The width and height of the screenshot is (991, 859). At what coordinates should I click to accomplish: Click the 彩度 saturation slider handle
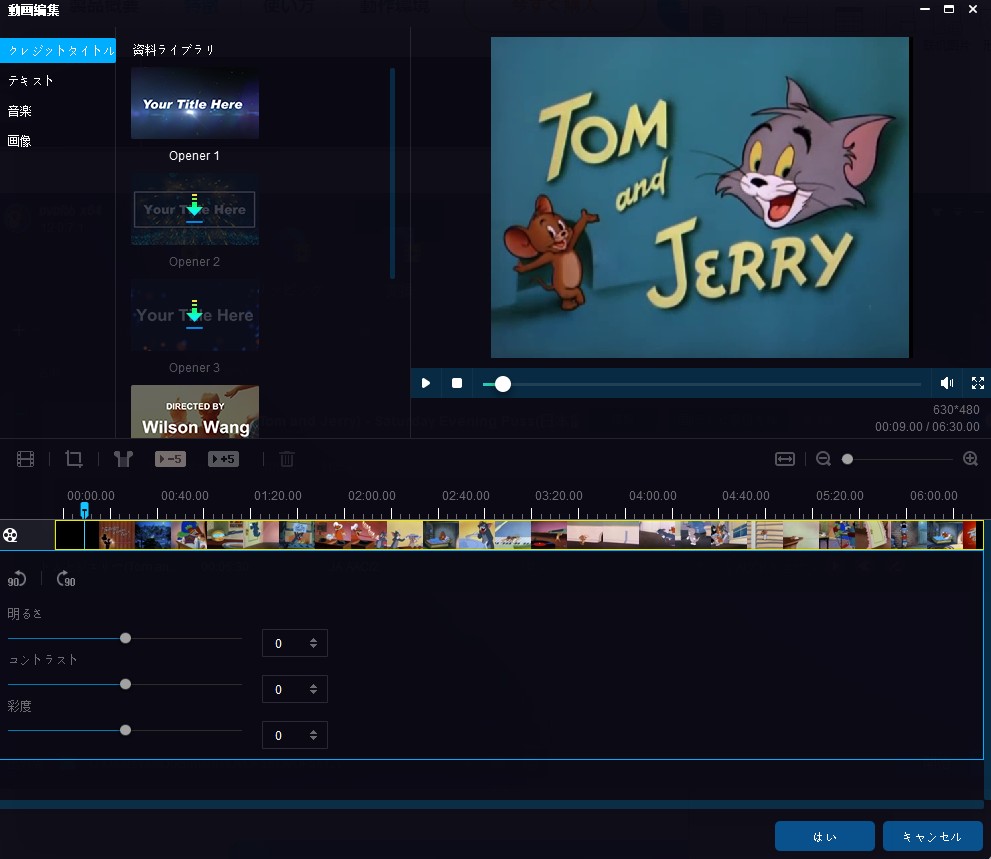coord(126,731)
